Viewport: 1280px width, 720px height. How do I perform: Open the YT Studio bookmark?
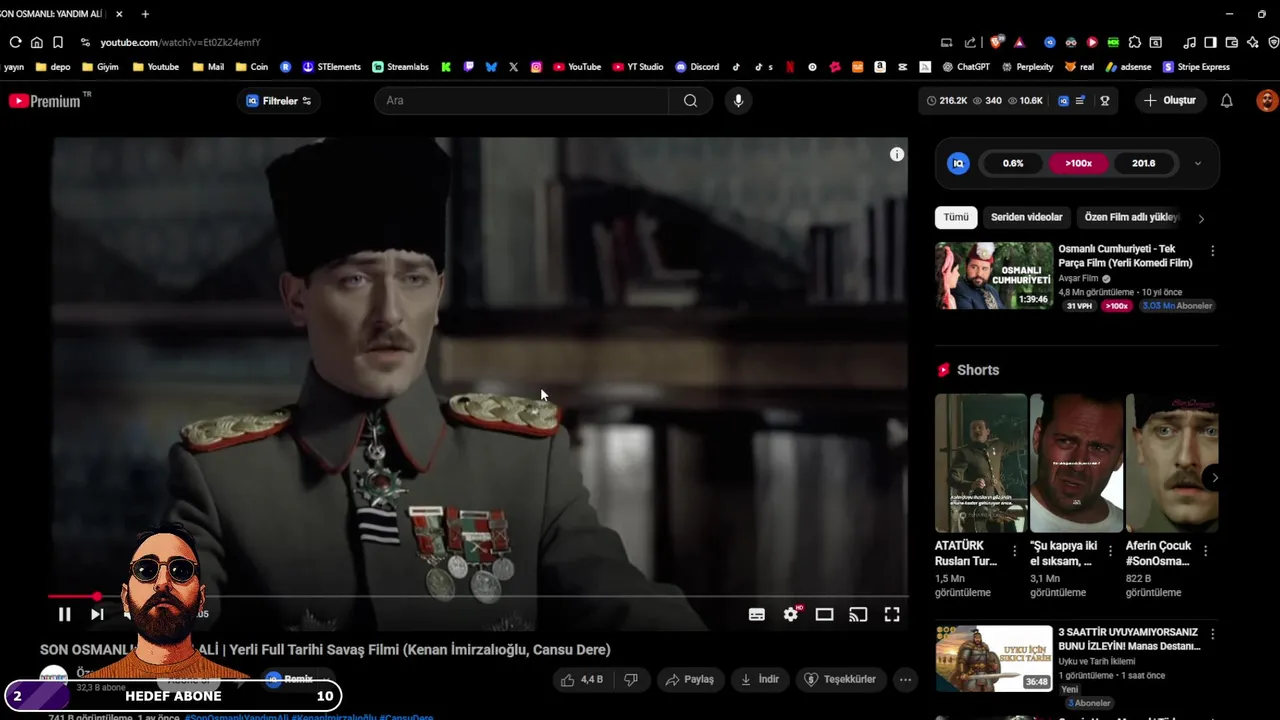[x=638, y=67]
